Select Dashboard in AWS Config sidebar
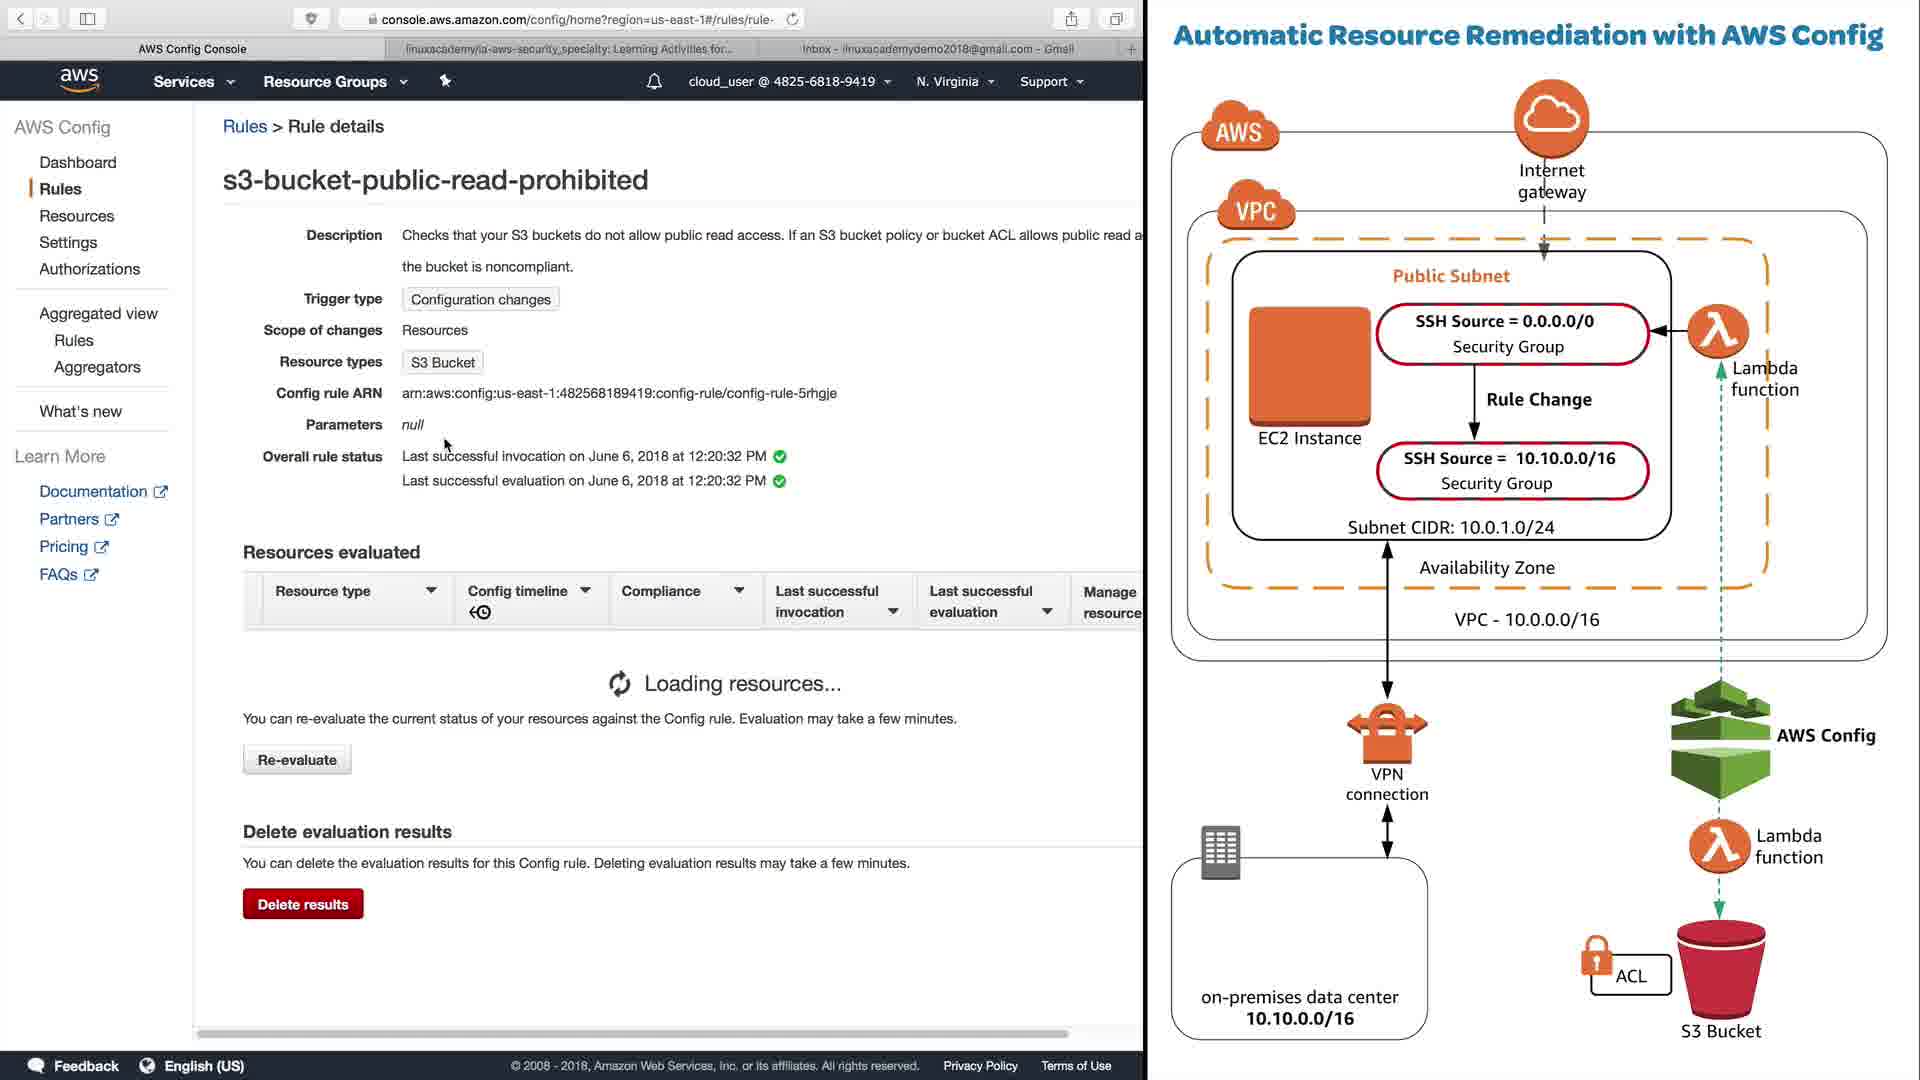 pyautogui.click(x=78, y=162)
